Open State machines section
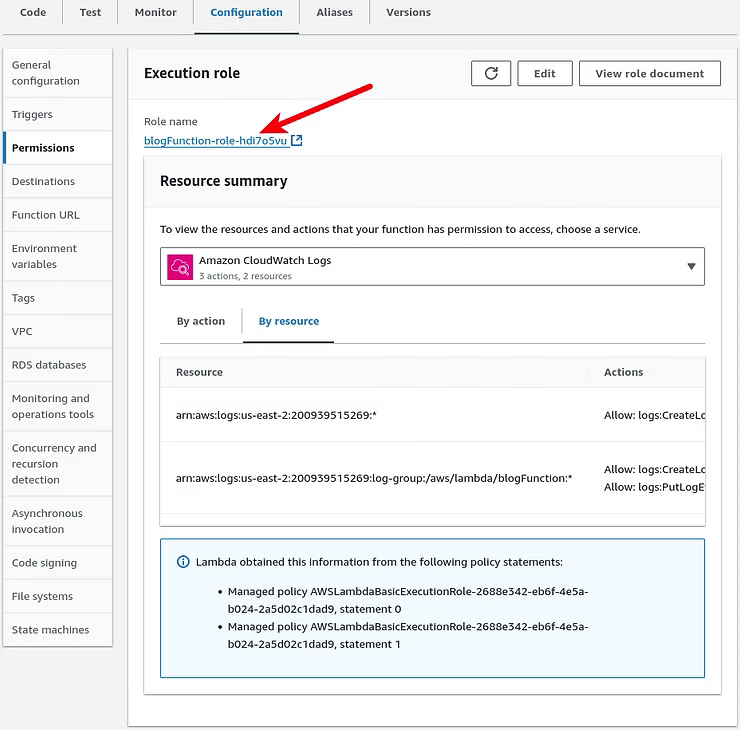740x730 pixels. [58, 629]
